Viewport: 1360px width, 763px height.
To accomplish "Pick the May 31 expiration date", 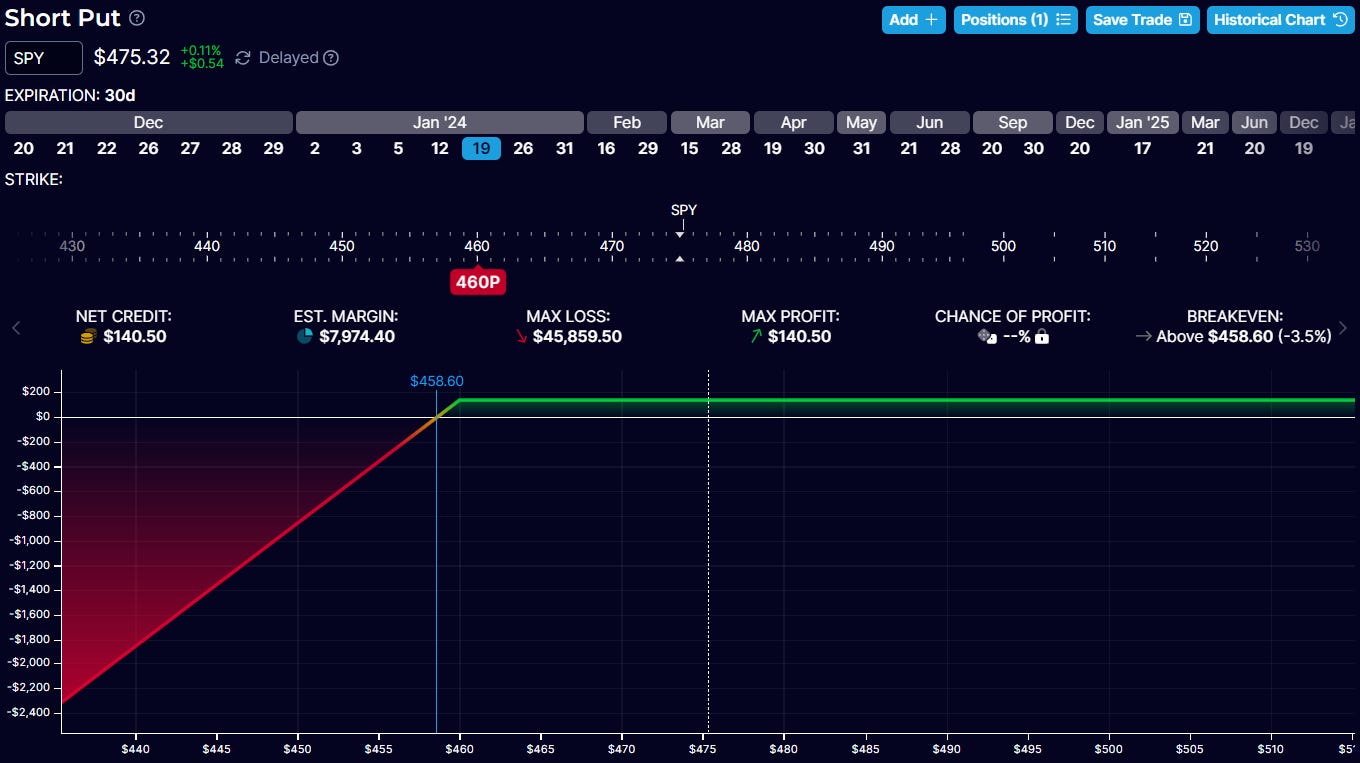I will tap(861, 148).
